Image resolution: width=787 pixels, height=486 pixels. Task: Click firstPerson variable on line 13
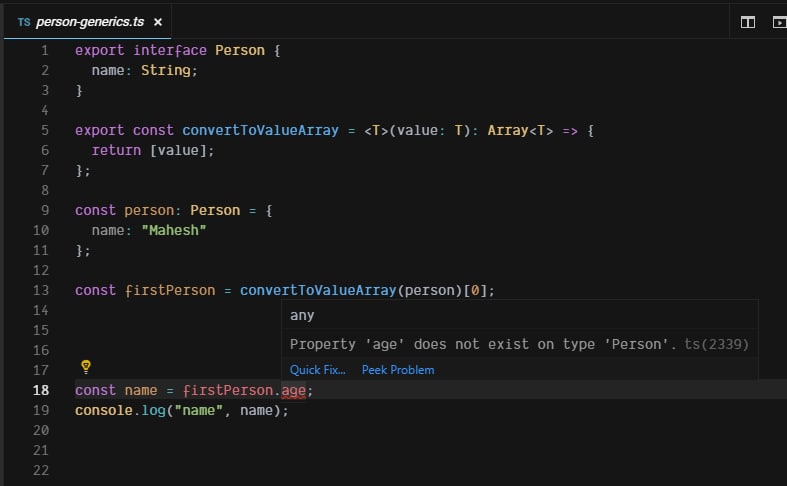(170, 290)
